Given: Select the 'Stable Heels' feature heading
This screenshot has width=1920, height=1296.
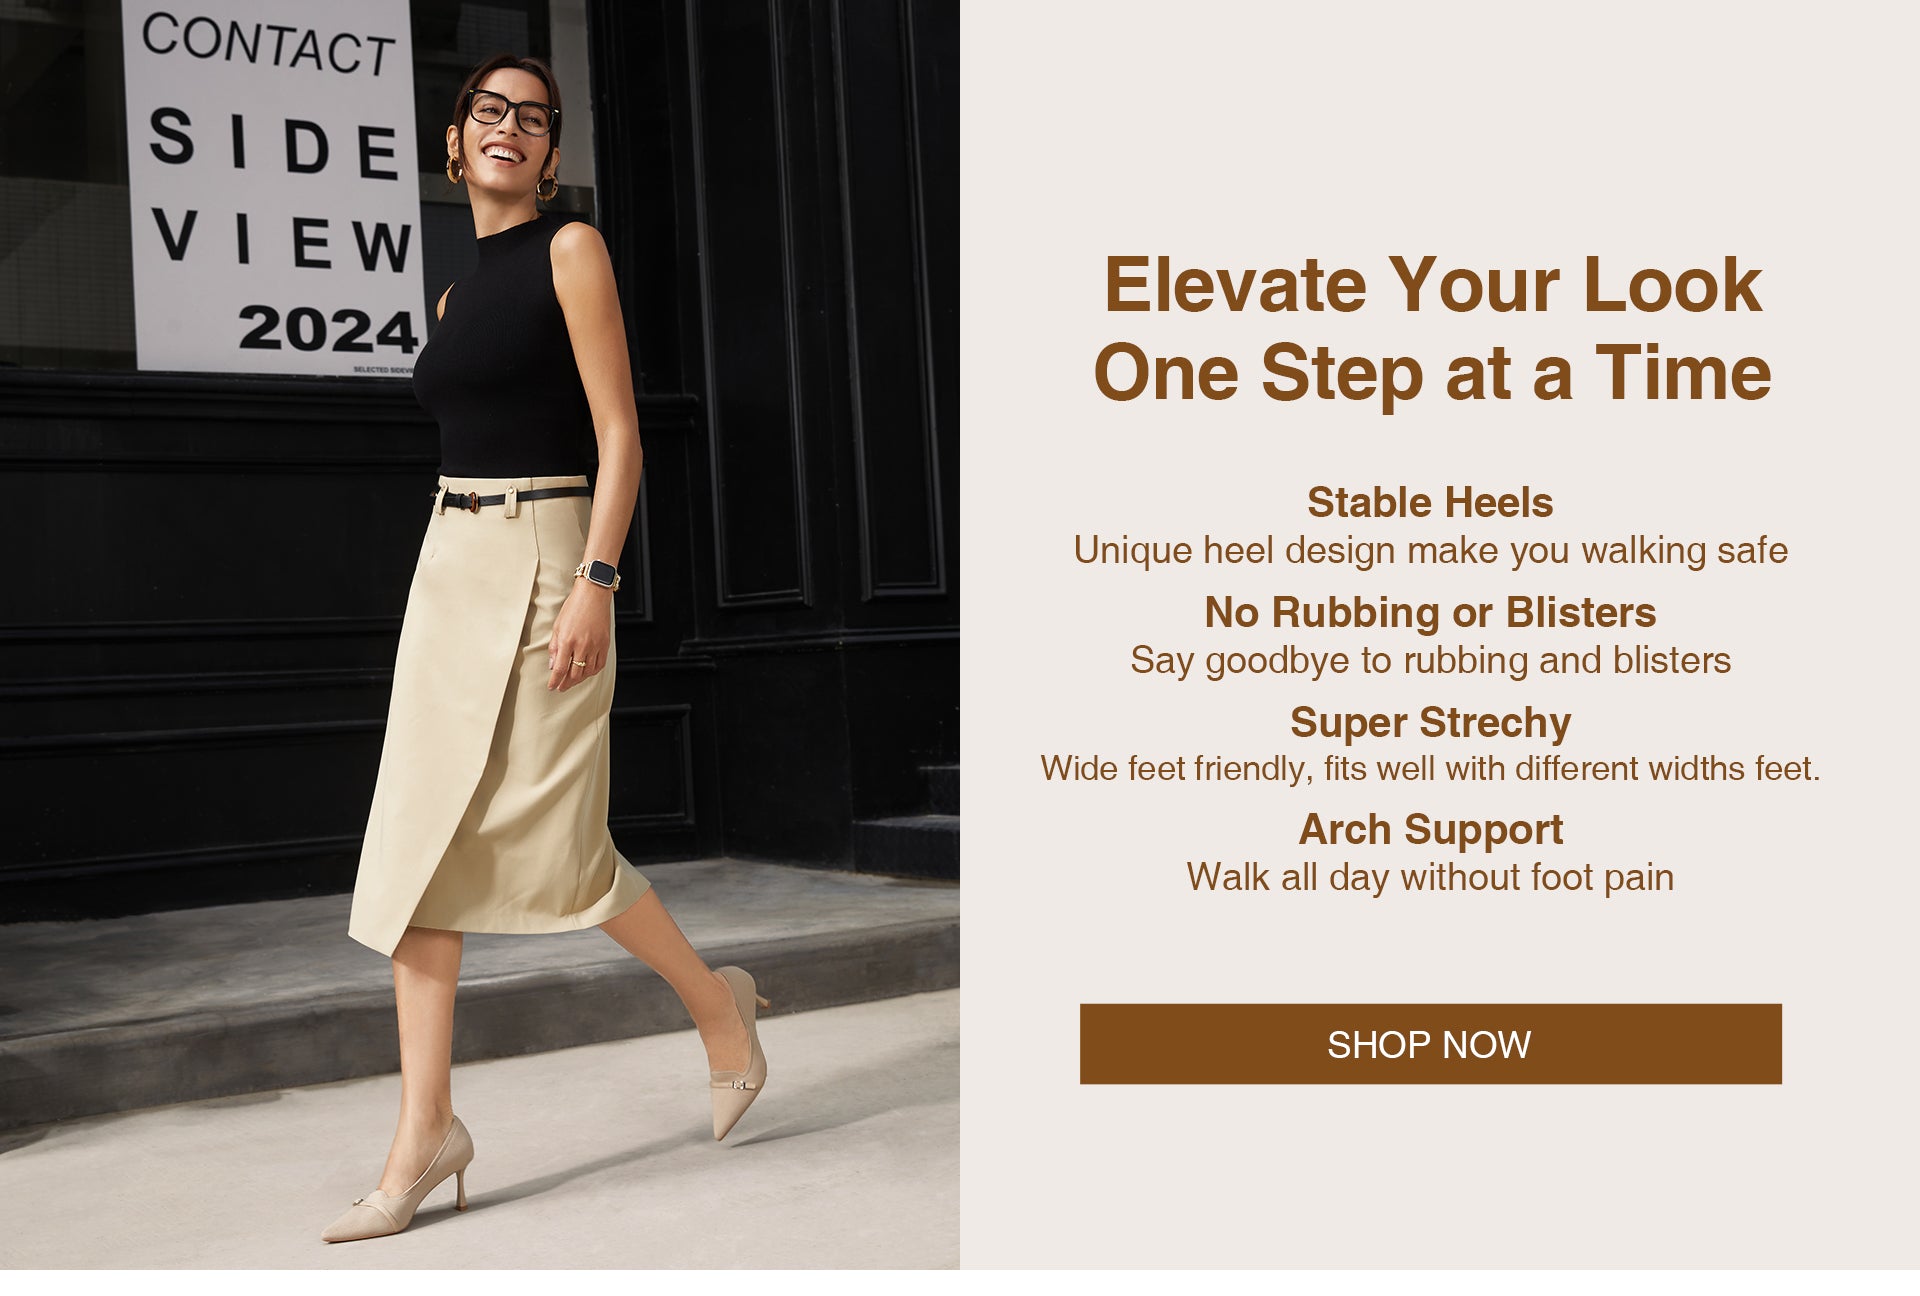Looking at the screenshot, I should coord(1430,502).
